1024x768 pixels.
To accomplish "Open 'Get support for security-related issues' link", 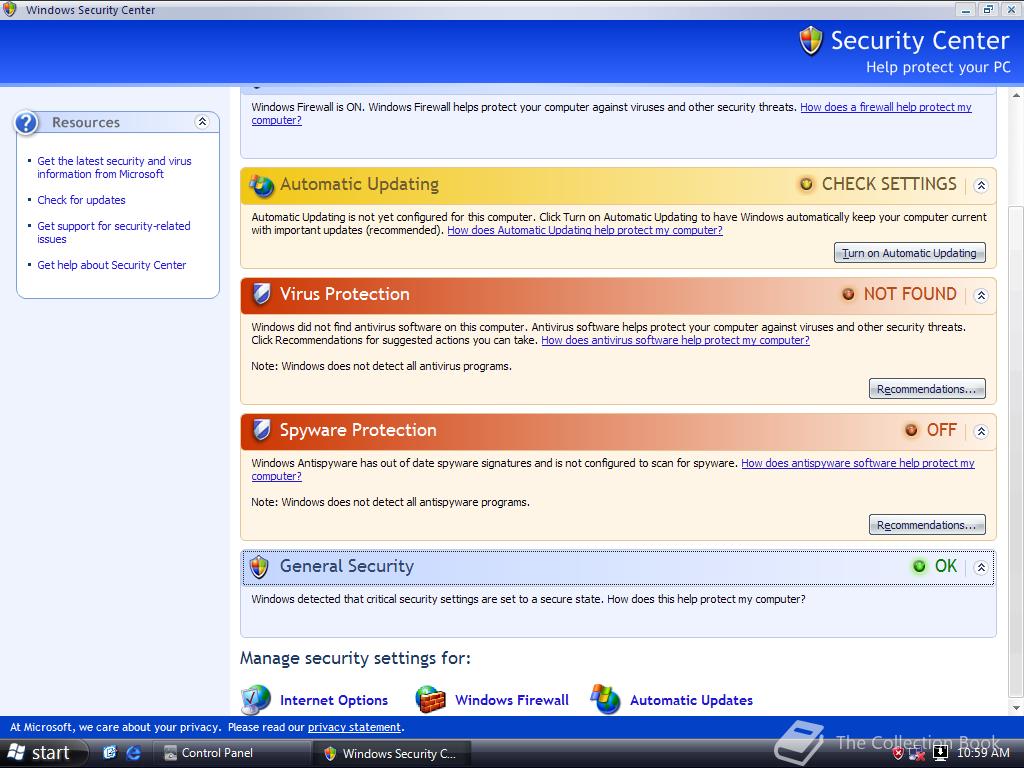I will [114, 232].
